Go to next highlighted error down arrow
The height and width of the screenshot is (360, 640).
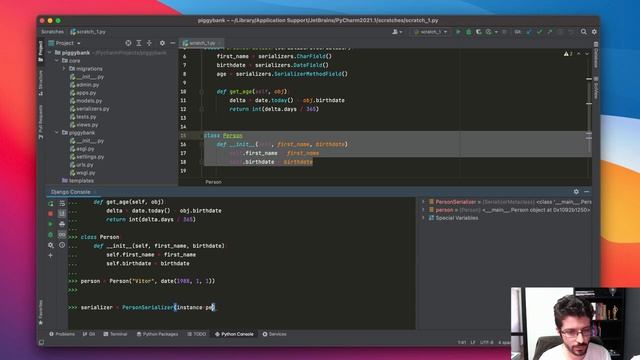(587, 54)
